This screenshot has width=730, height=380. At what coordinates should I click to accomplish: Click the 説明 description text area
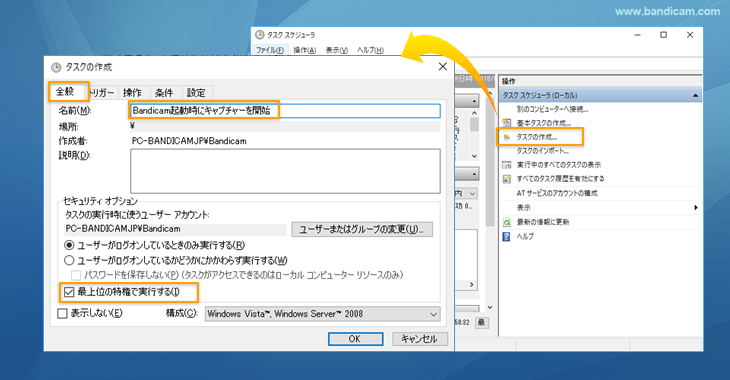[285, 171]
